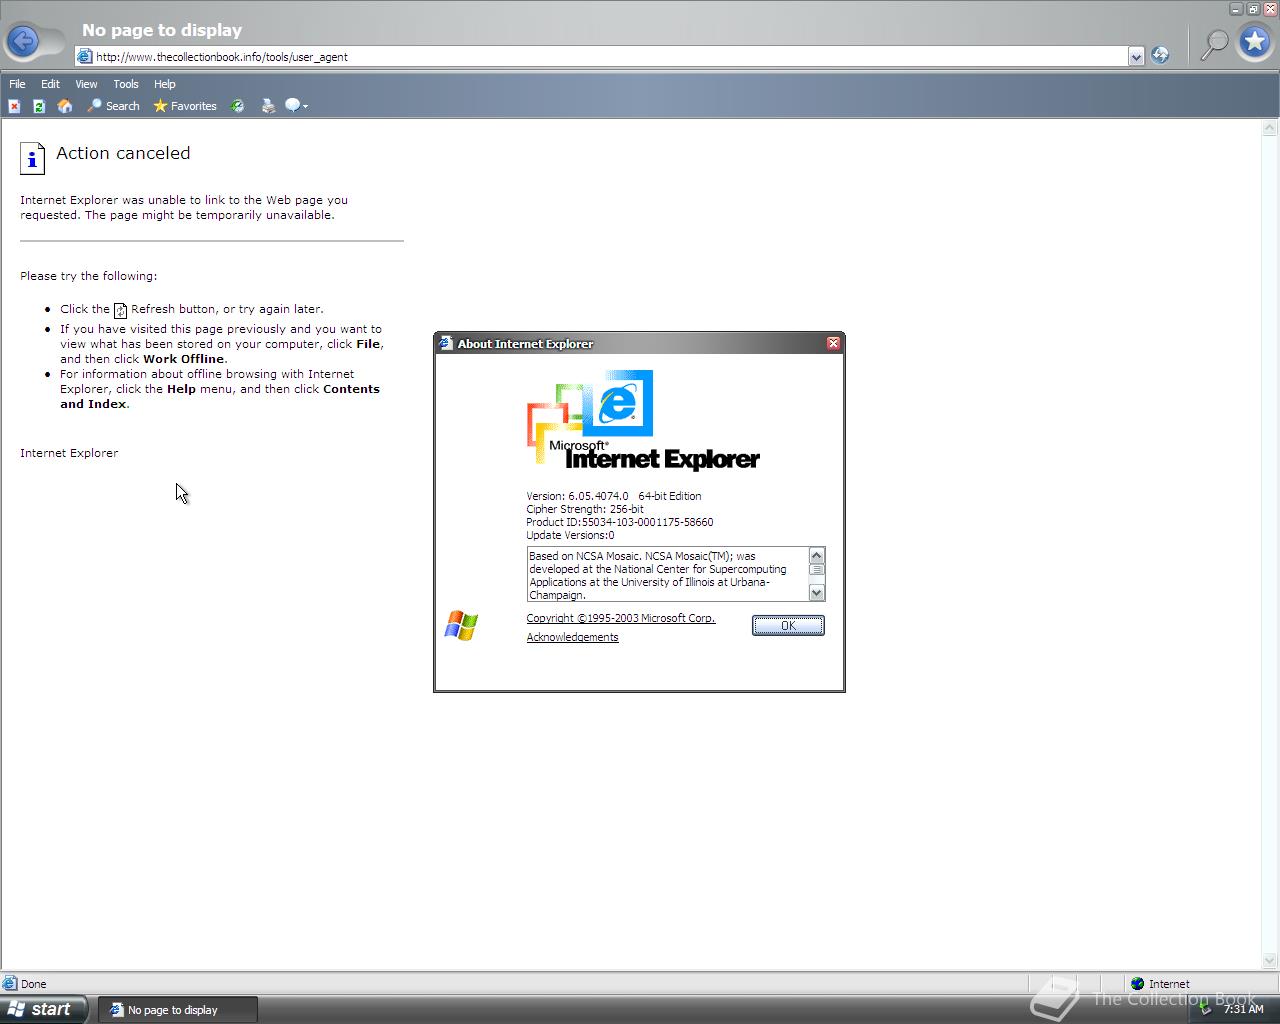Screen dimensions: 1280x1024
Task: Open the View menu
Action: 87,84
